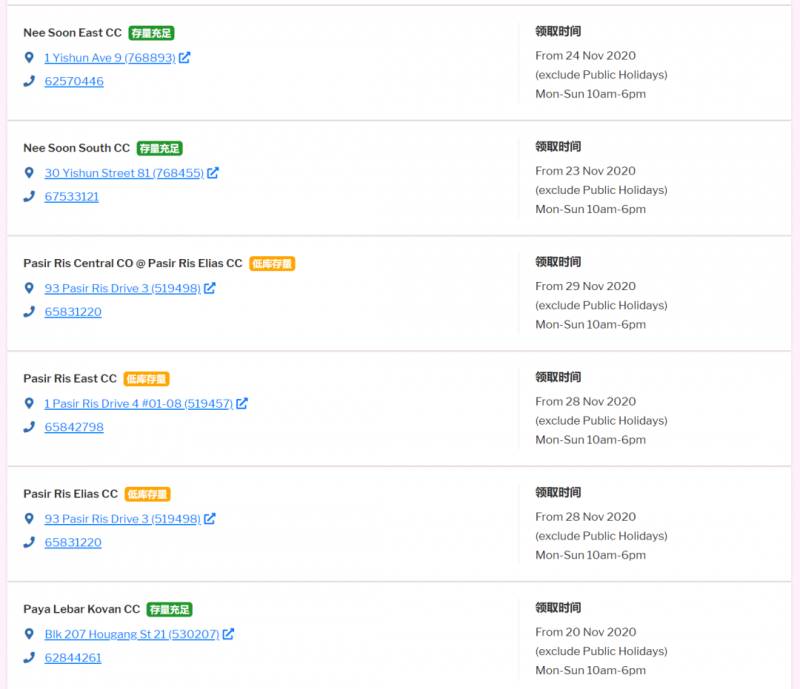Call Nee Soon East CC number 62570446
Image resolution: width=800 pixels, height=689 pixels.
pos(74,82)
